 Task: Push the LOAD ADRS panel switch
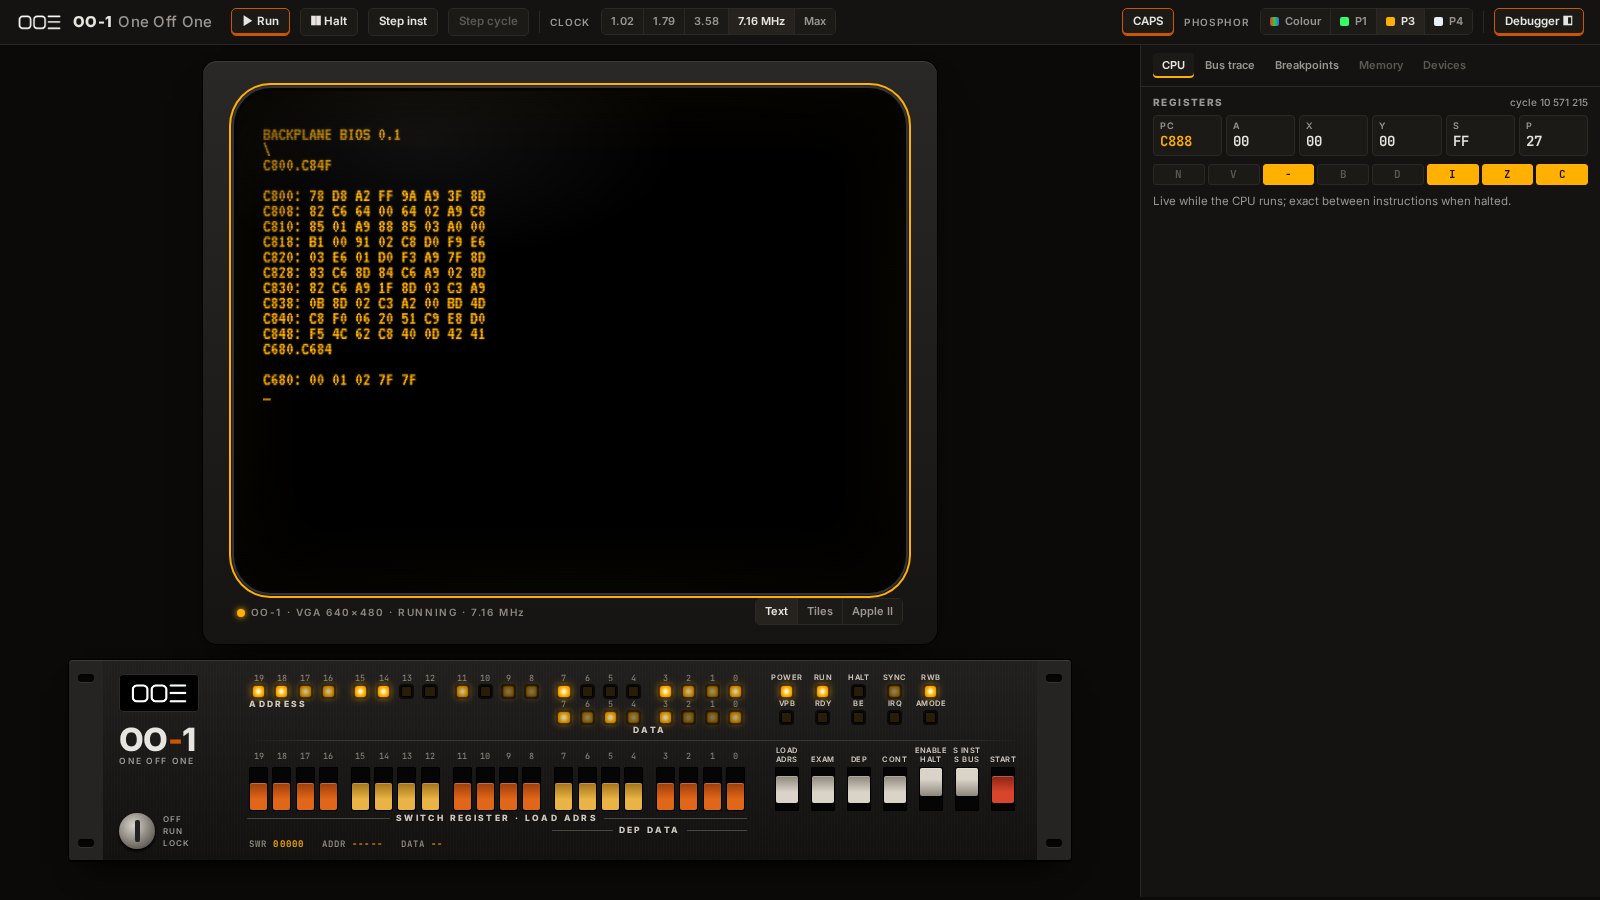787,789
